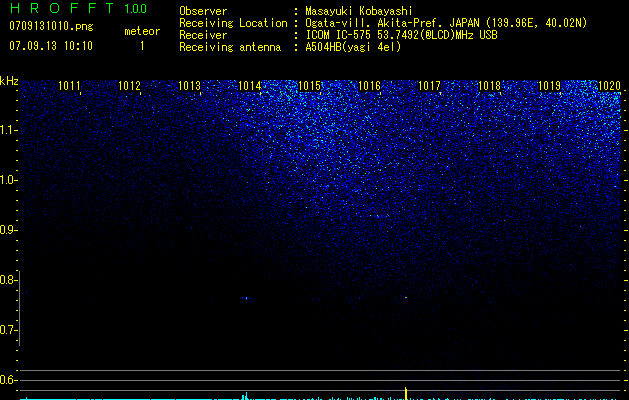The image size is (629, 400).
Task: Click the Observer label
Action: pyautogui.click(x=203, y=11)
